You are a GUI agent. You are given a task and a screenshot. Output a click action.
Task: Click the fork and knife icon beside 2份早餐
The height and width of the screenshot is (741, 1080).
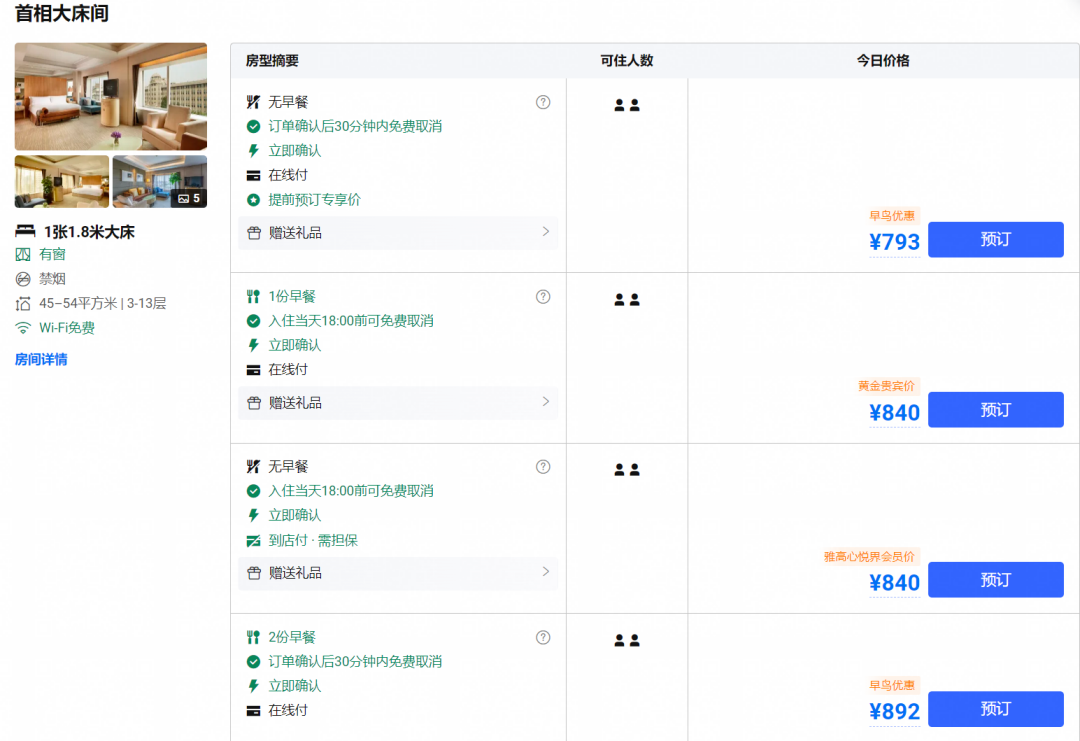point(253,638)
